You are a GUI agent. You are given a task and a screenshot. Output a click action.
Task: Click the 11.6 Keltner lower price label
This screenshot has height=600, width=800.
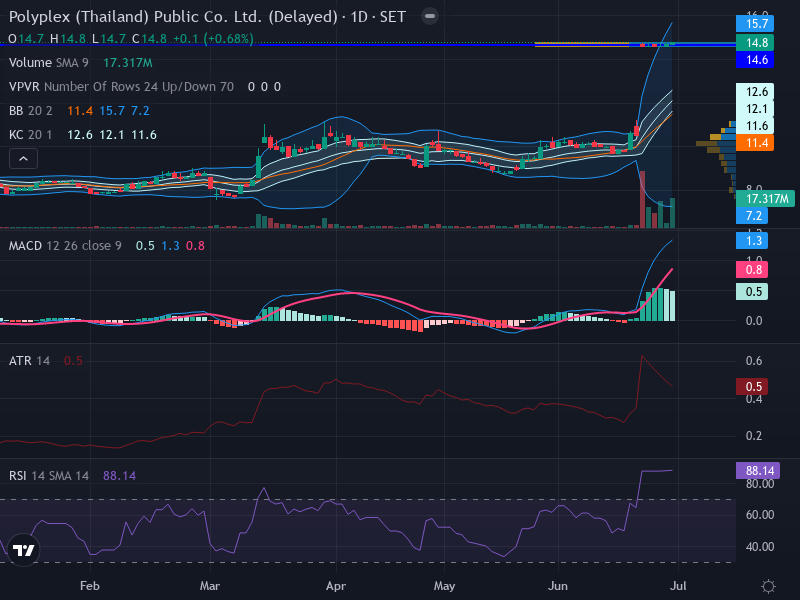[x=755, y=126]
